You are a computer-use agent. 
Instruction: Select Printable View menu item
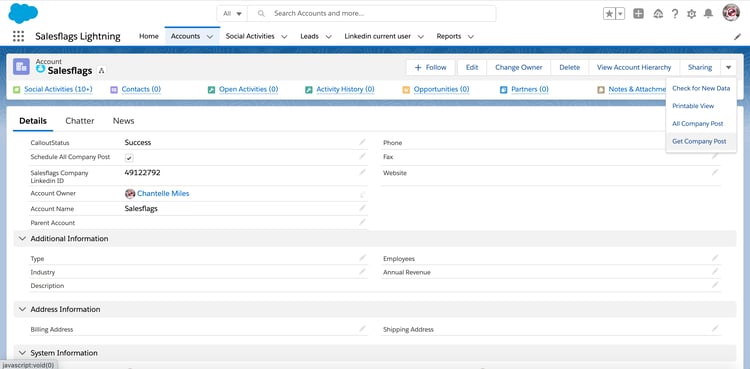(x=701, y=106)
